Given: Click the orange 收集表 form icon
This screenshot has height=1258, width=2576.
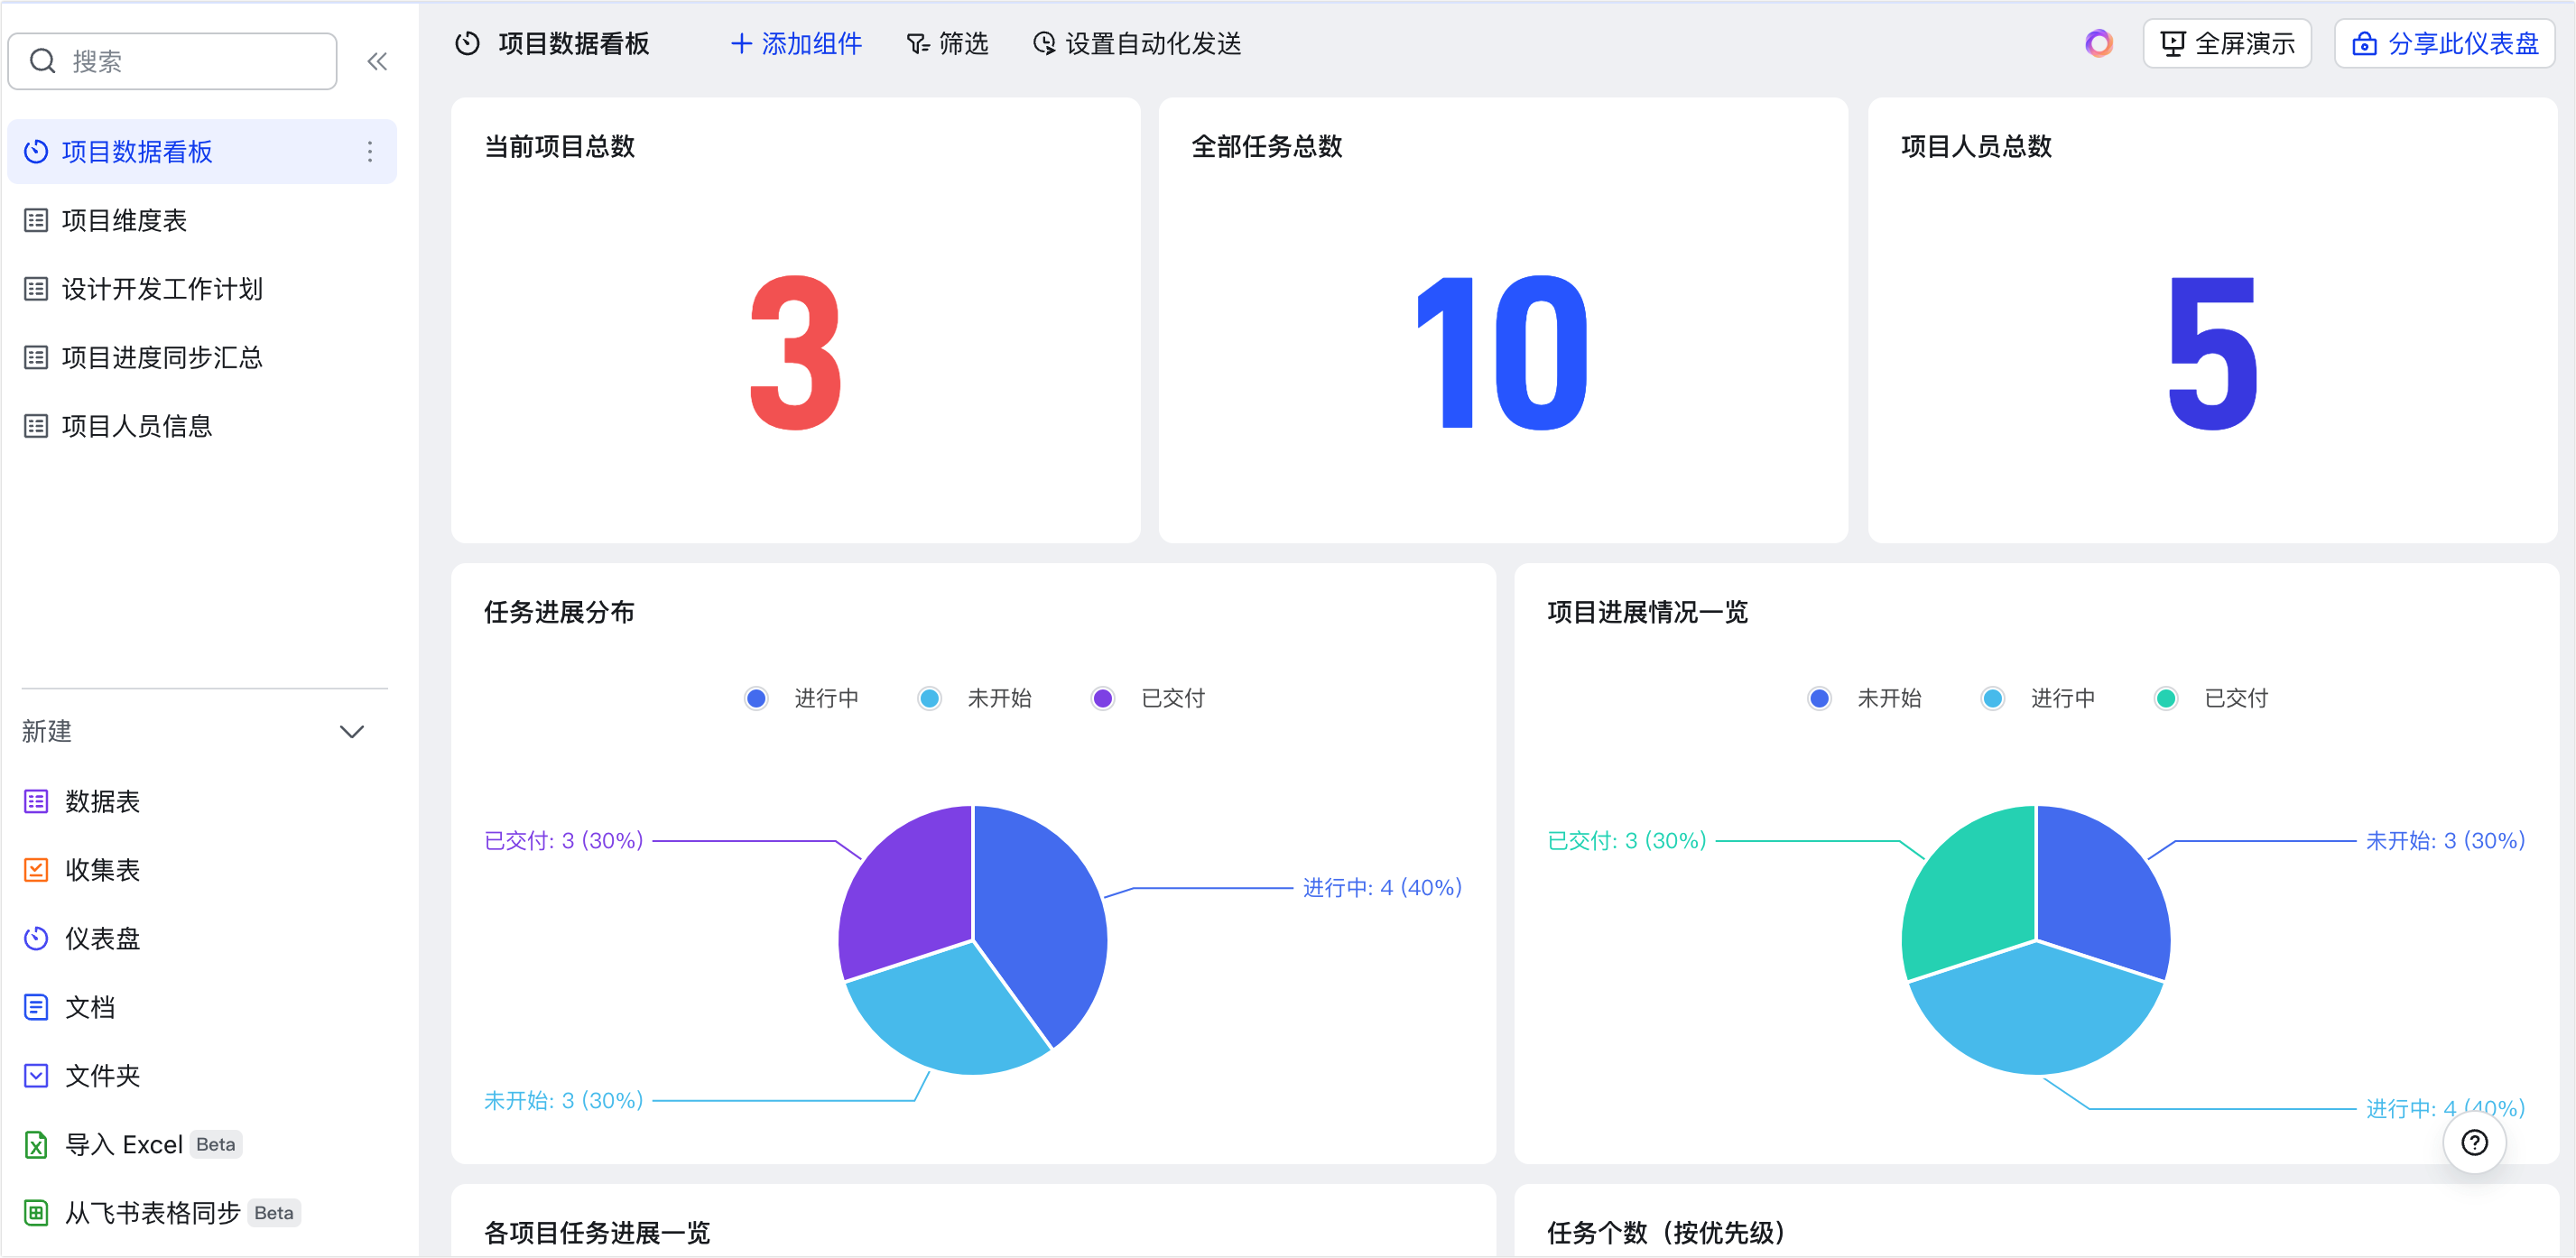Looking at the screenshot, I should (36, 870).
